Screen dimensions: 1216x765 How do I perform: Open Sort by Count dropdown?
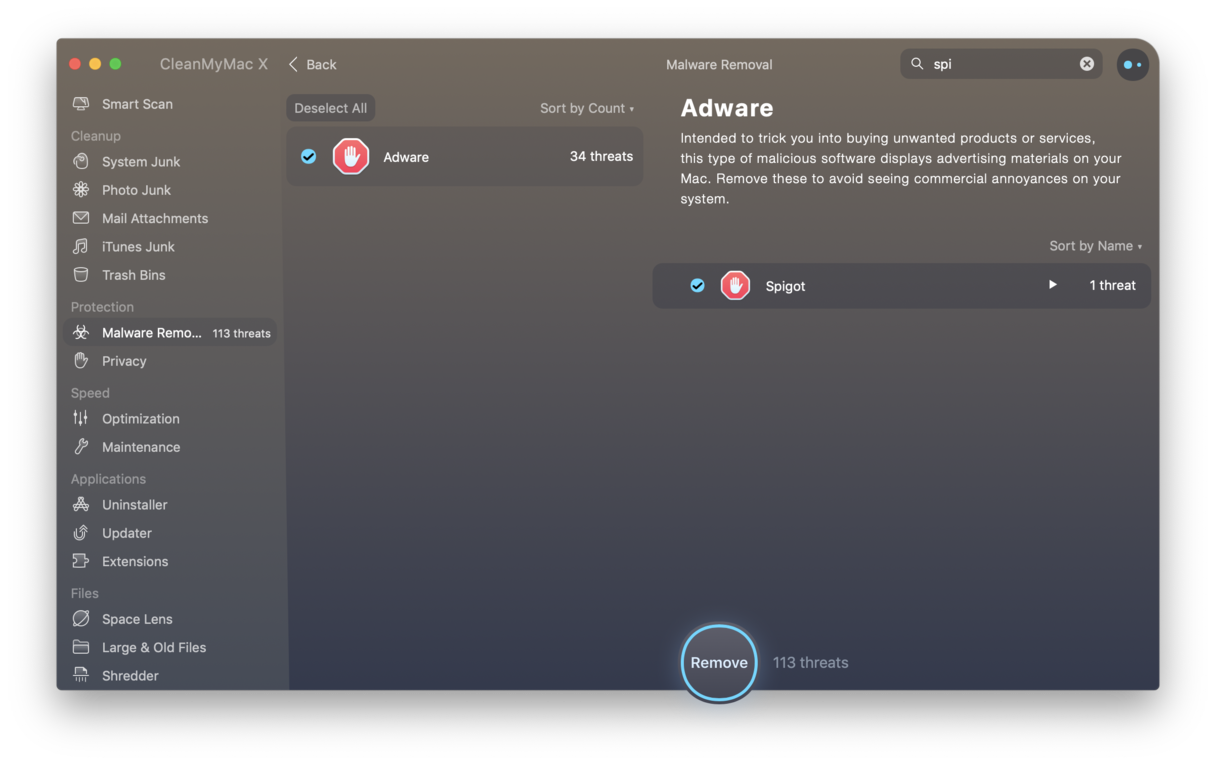[x=587, y=108]
